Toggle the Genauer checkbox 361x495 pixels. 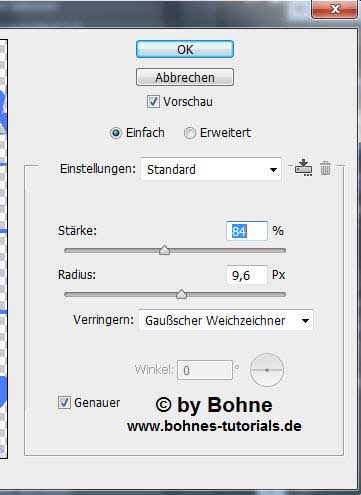pos(64,402)
